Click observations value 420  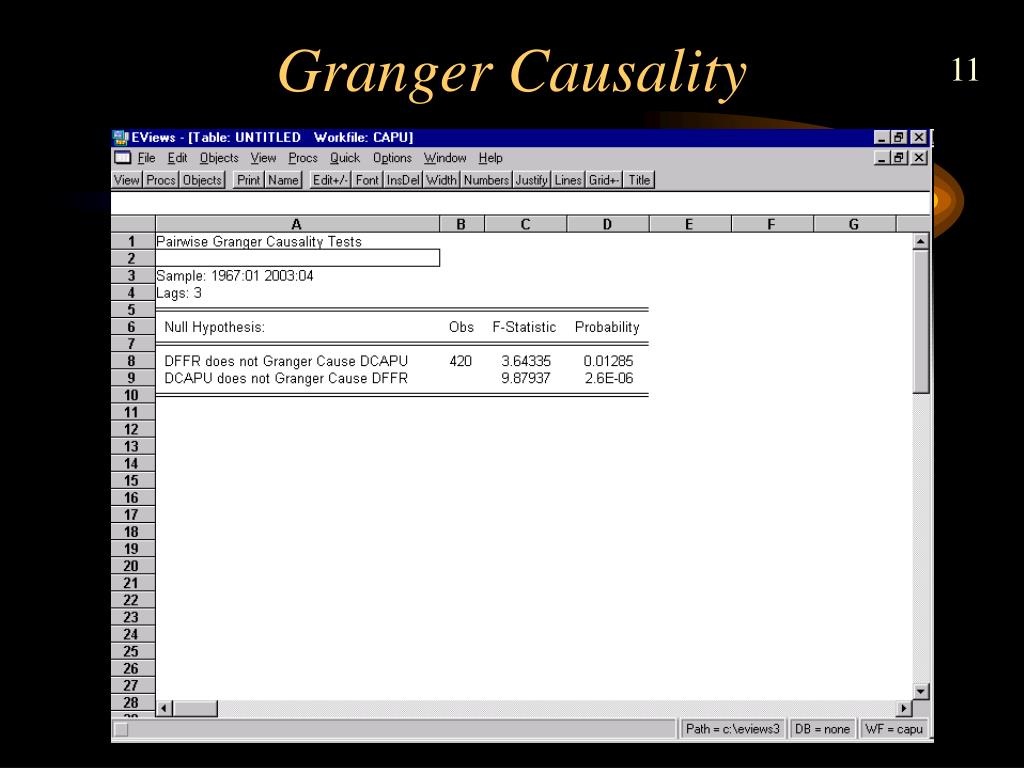coord(460,361)
